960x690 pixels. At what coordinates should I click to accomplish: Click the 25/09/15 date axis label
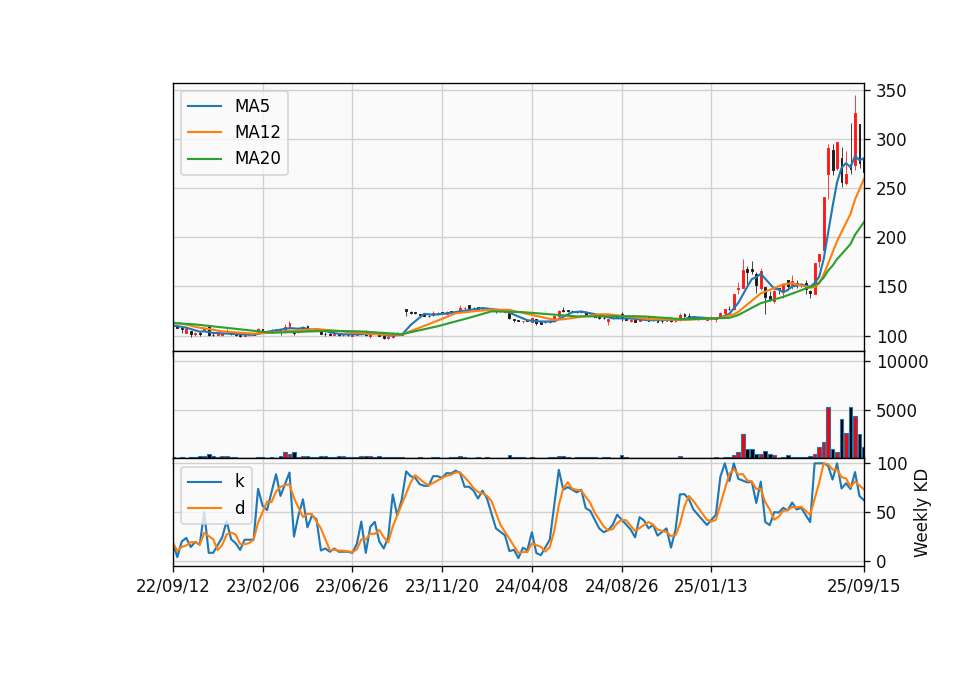click(x=863, y=586)
